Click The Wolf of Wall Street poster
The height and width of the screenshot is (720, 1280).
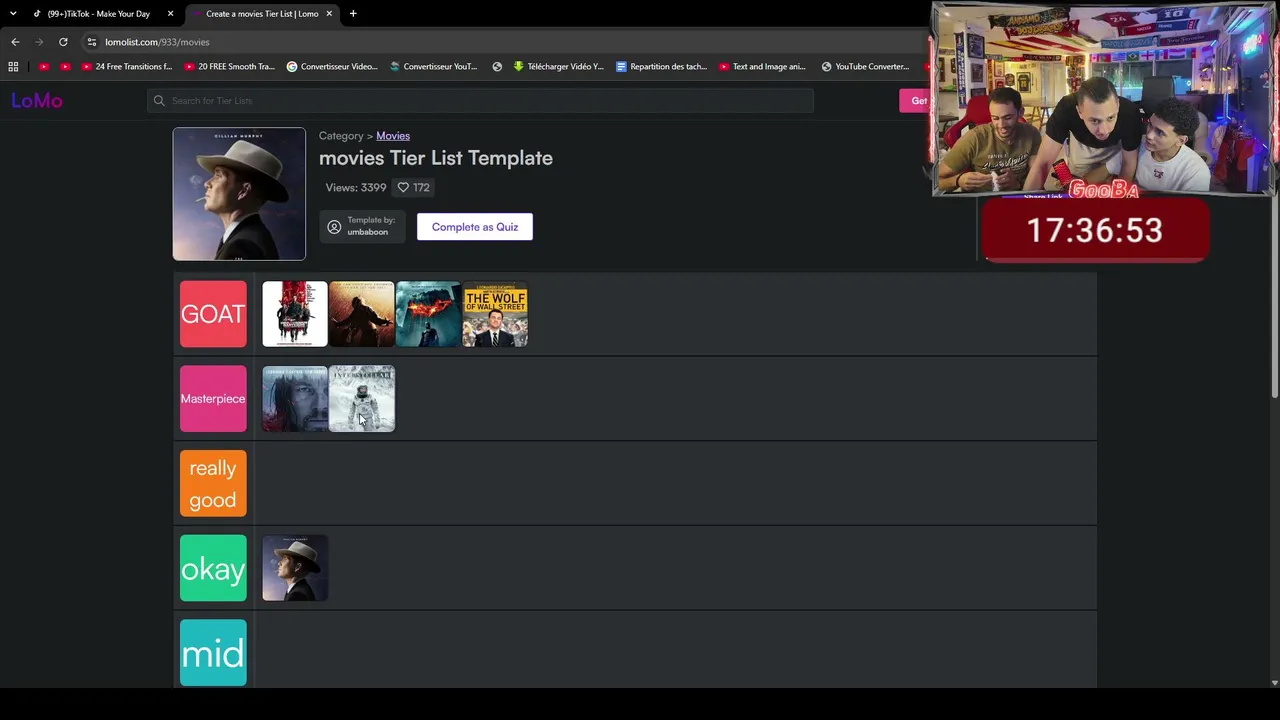[496, 314]
